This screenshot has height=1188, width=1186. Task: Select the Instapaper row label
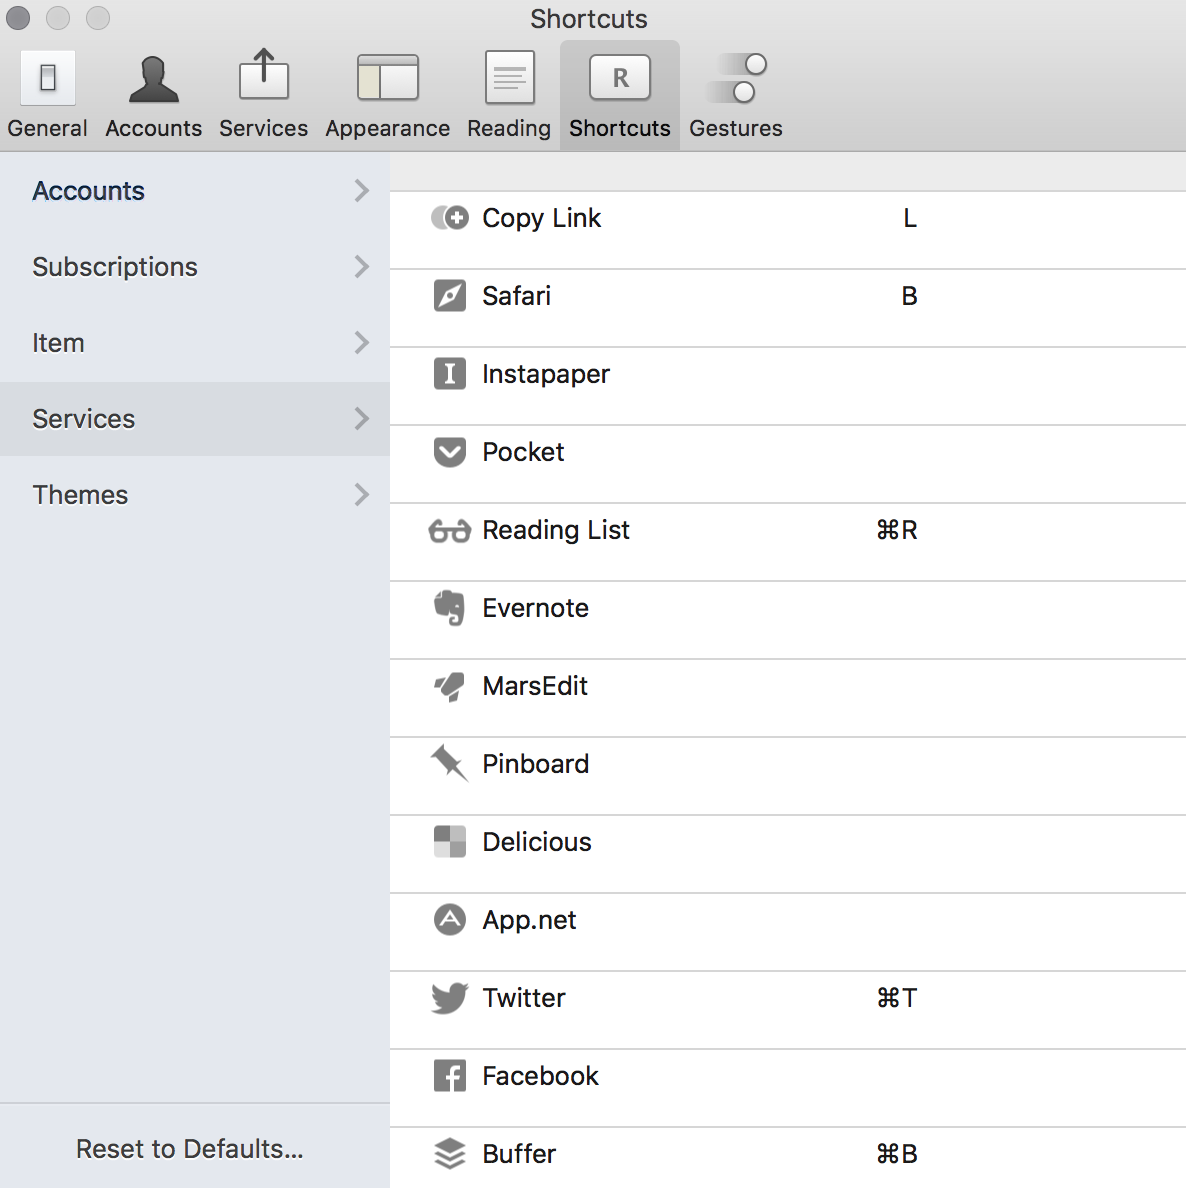(546, 374)
